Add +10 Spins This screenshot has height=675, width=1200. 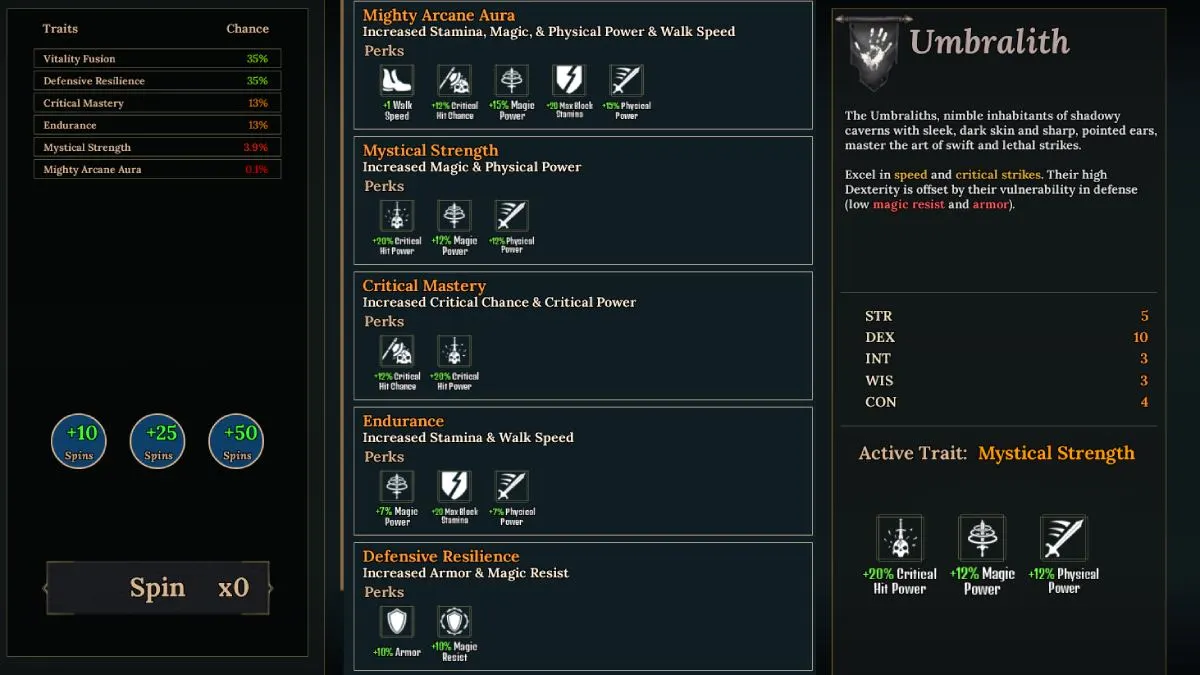click(x=79, y=442)
